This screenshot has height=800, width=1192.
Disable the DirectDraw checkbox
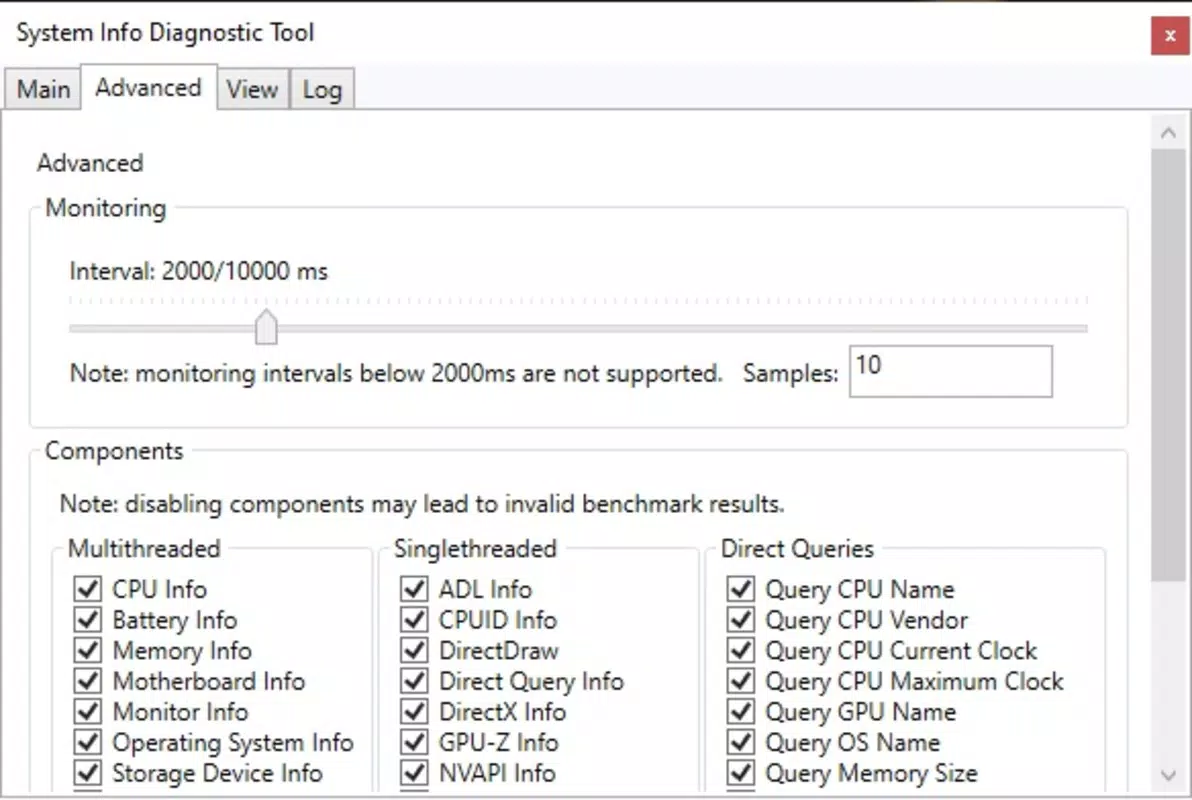[x=414, y=650]
